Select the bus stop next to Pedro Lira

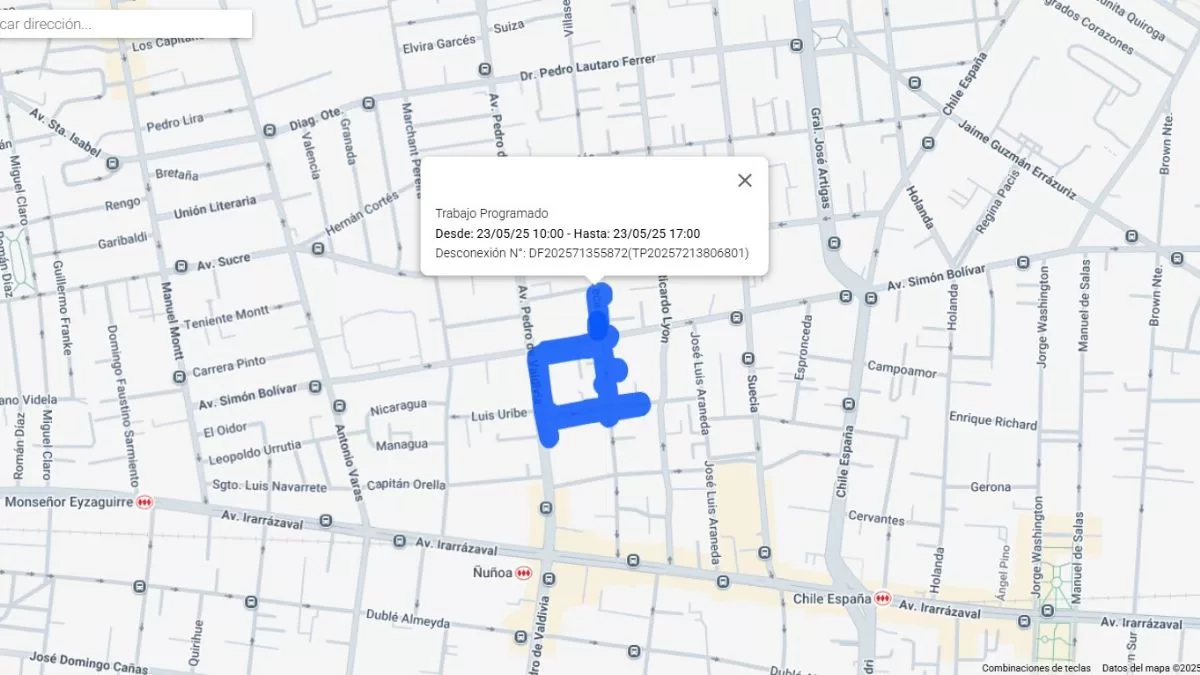click(x=268, y=130)
